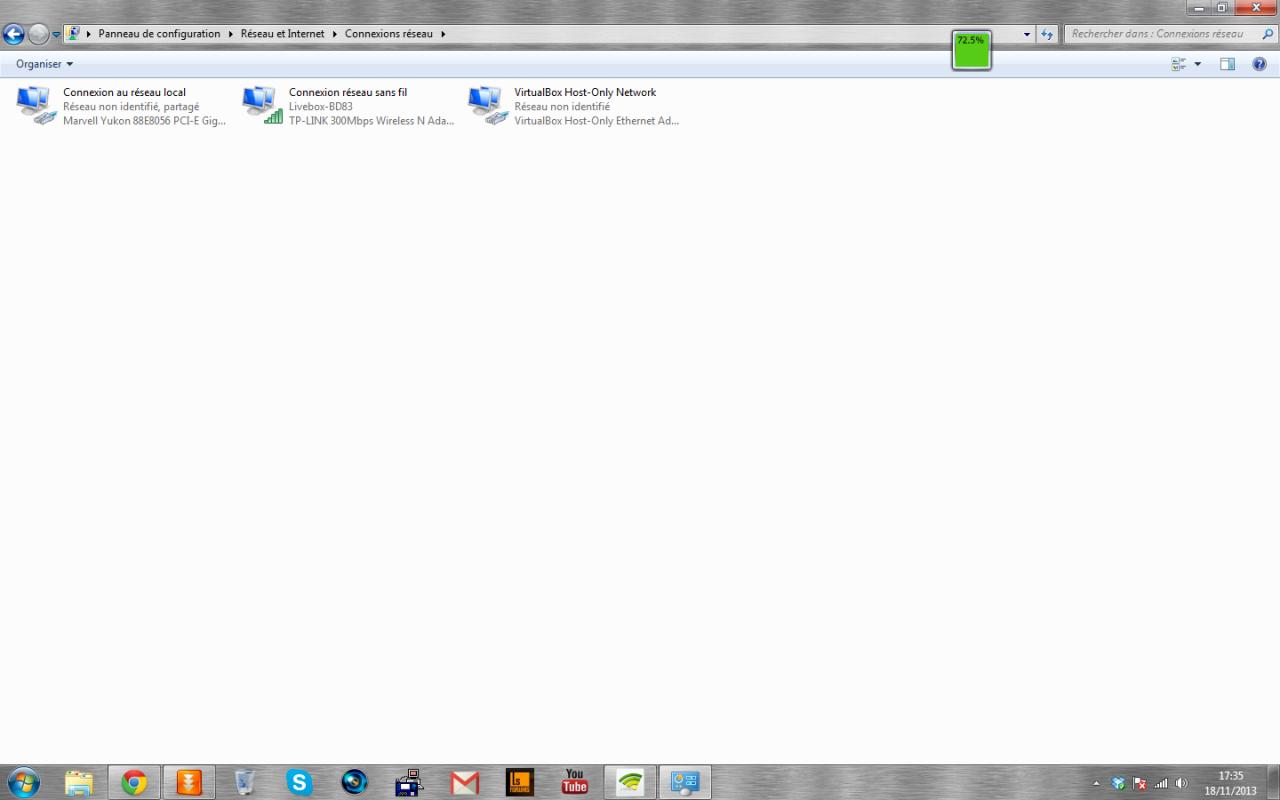Launch Google Chrome from the taskbar
This screenshot has width=1280, height=800.
point(134,782)
